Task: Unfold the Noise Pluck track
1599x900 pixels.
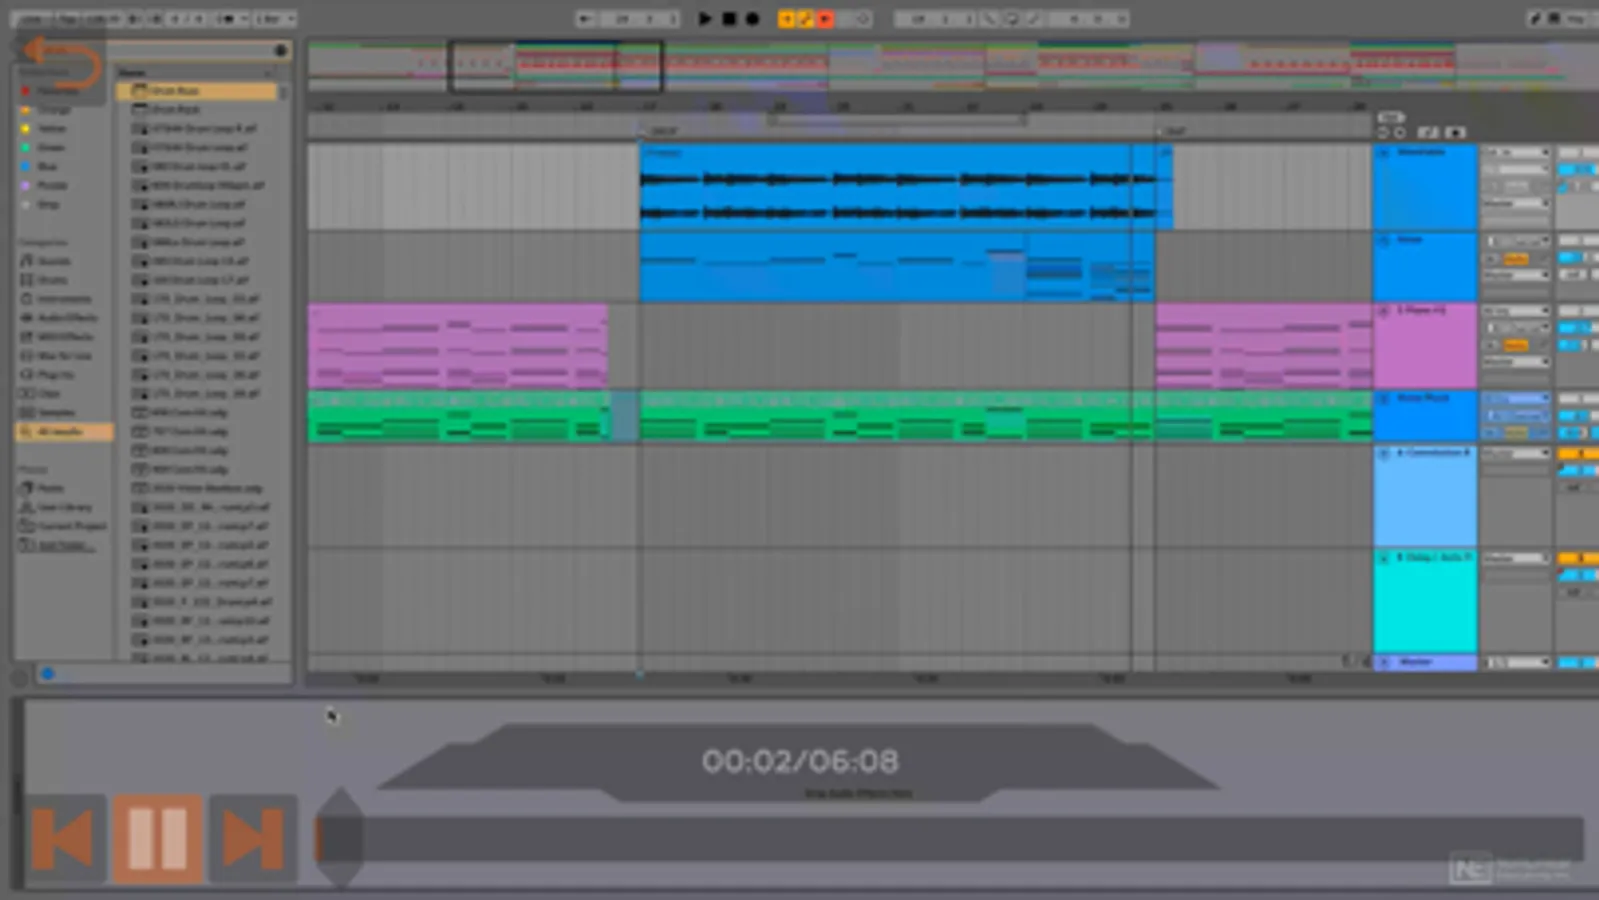Action: [x=1384, y=398]
